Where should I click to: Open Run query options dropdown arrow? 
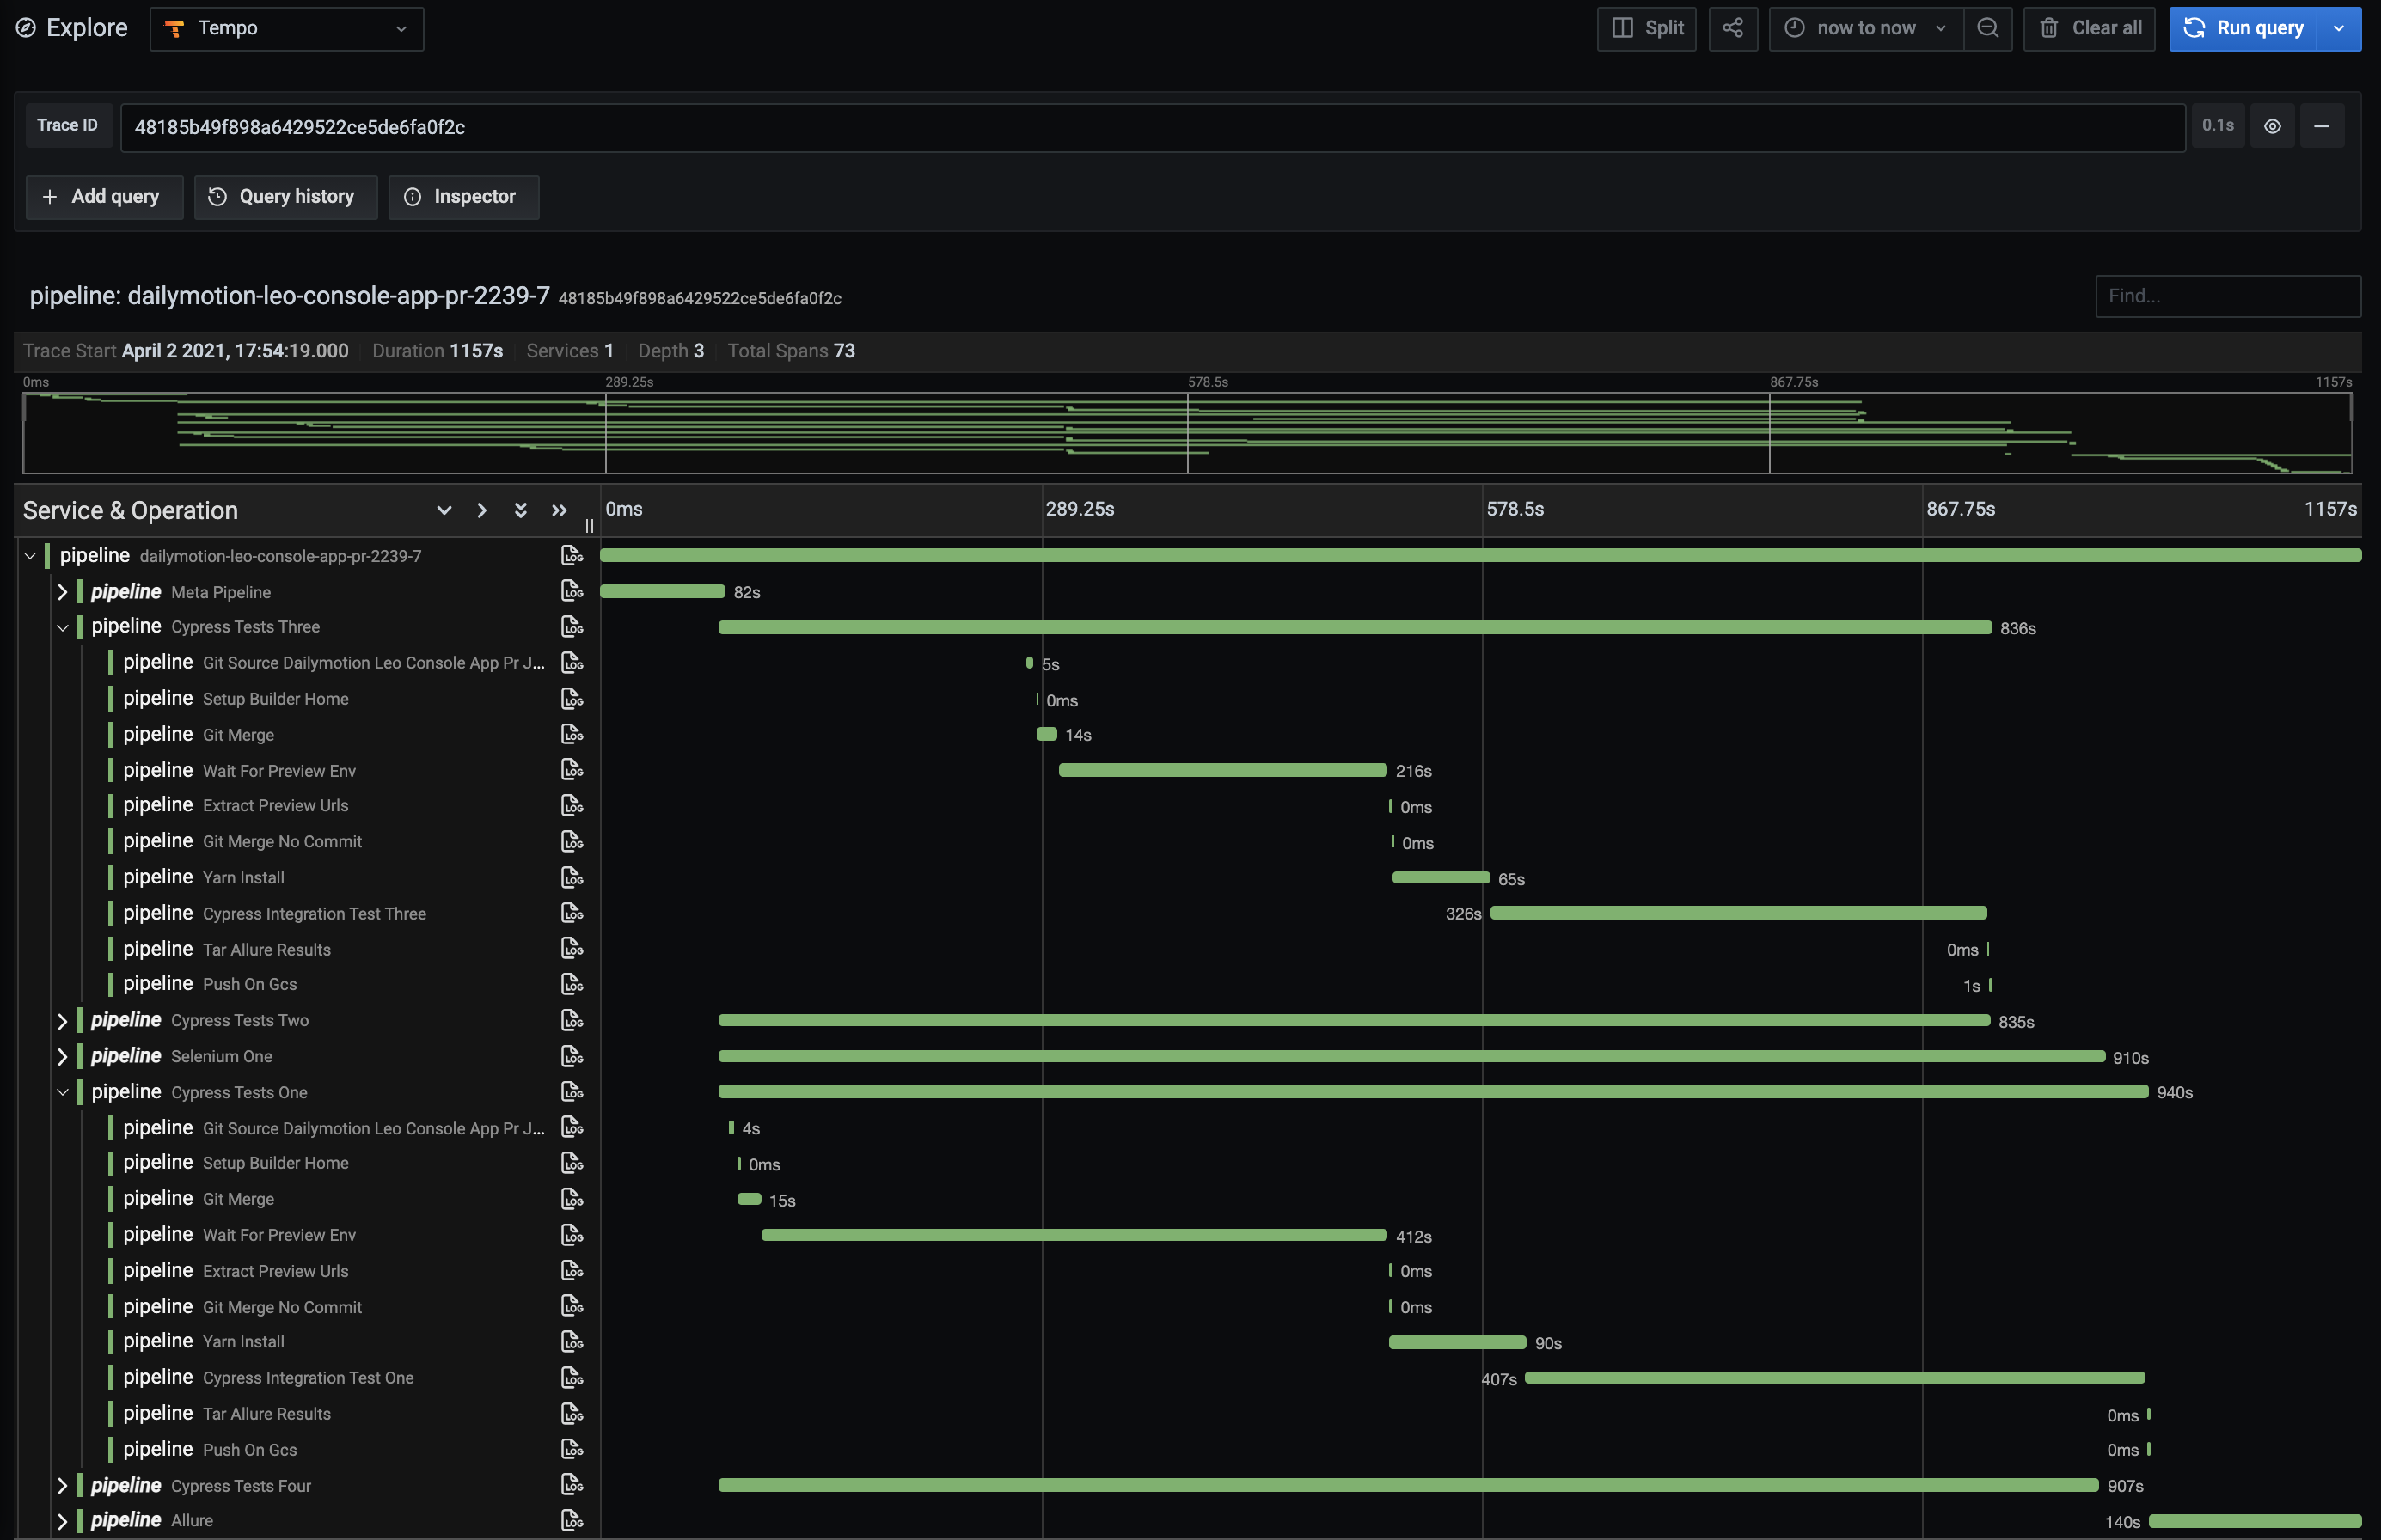point(2338,28)
